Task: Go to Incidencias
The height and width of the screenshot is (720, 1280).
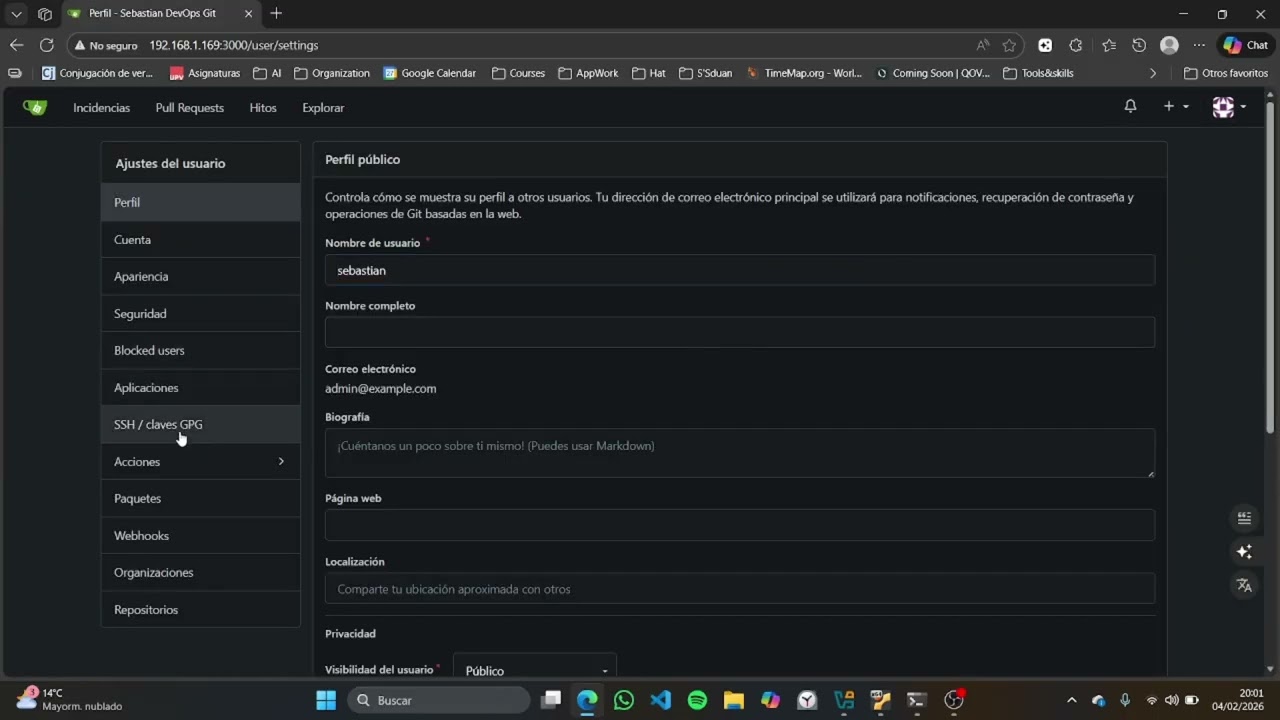Action: [101, 107]
